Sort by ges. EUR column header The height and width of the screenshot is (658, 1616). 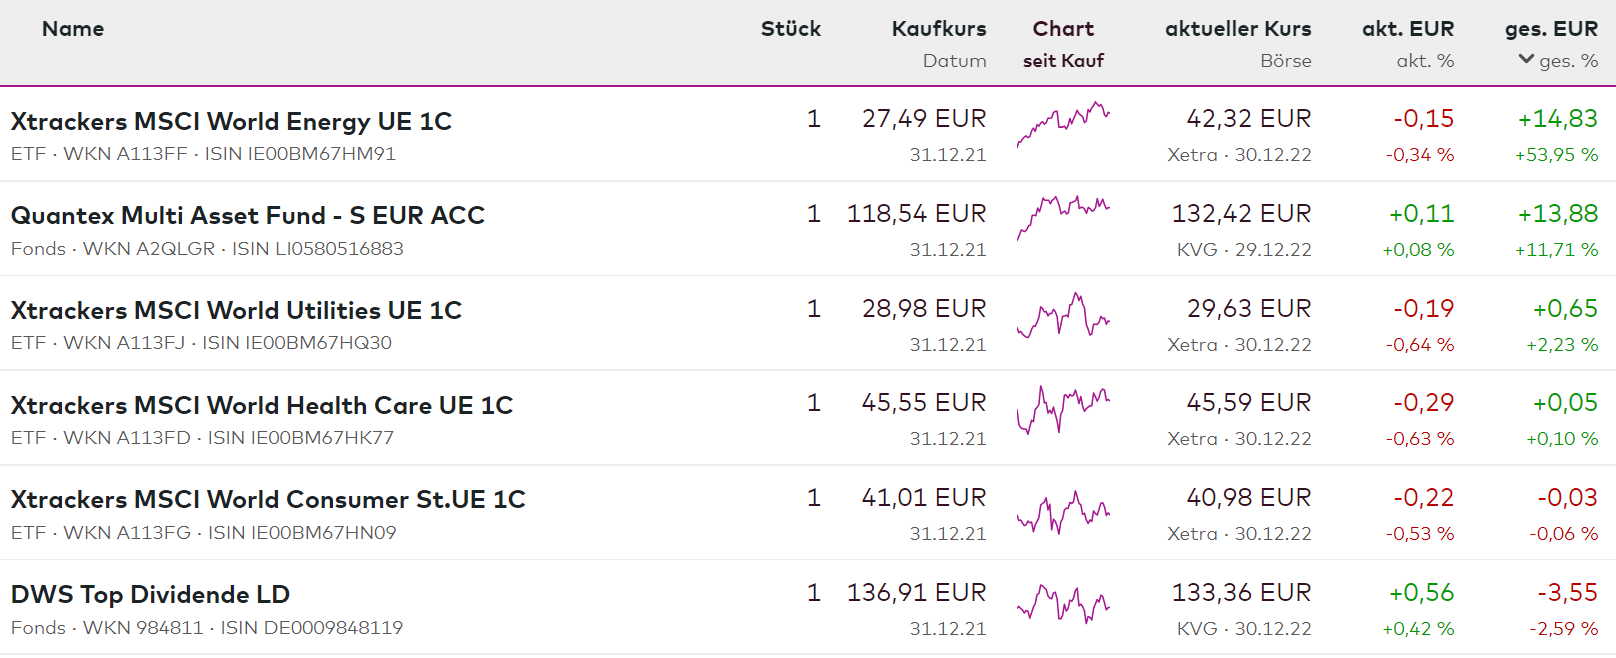click(x=1550, y=29)
